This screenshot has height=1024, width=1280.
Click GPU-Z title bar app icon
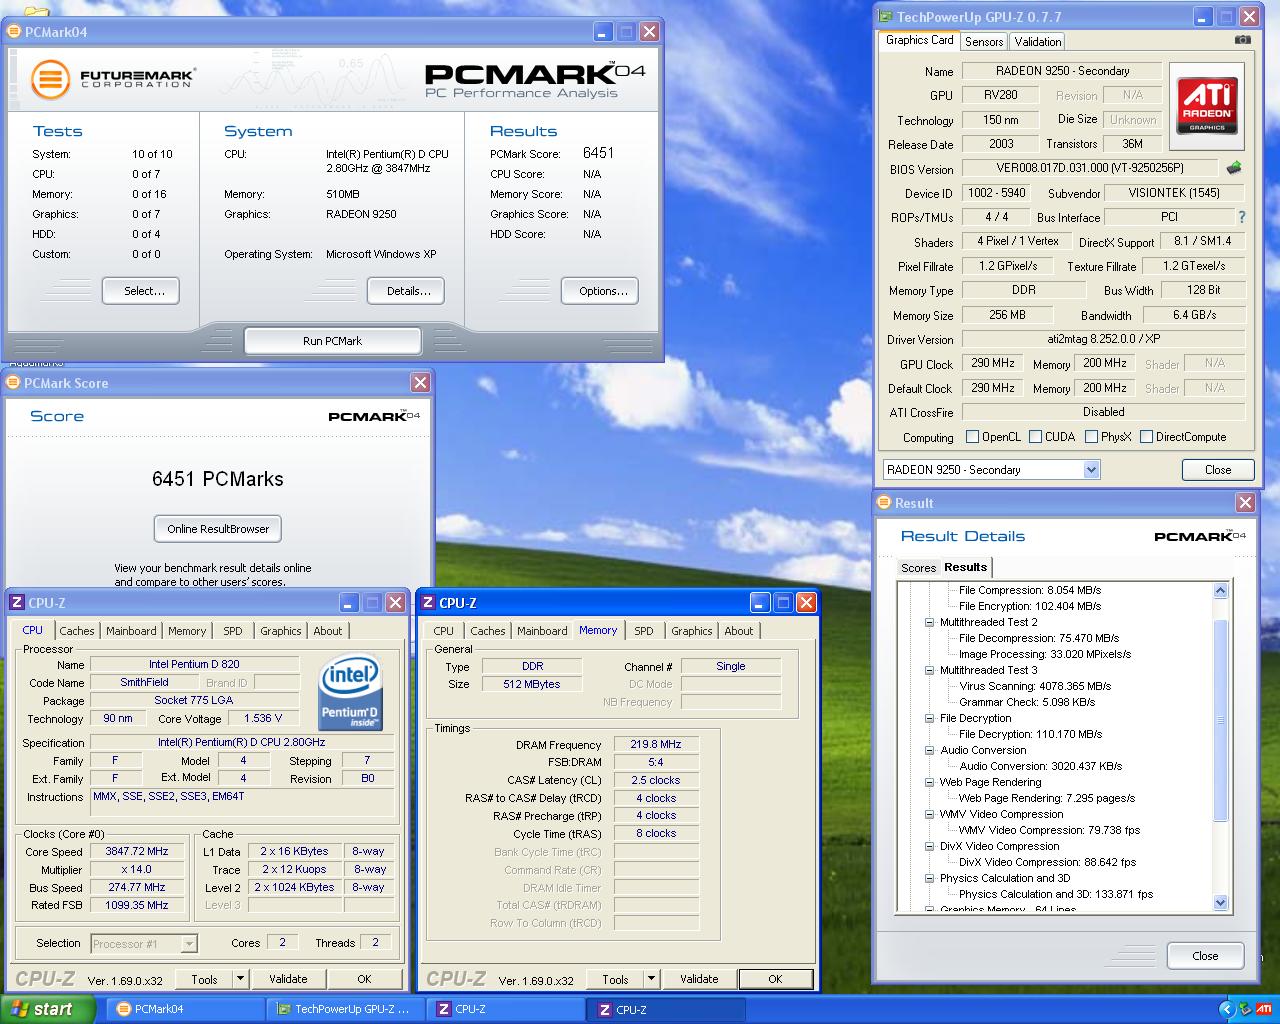[886, 16]
